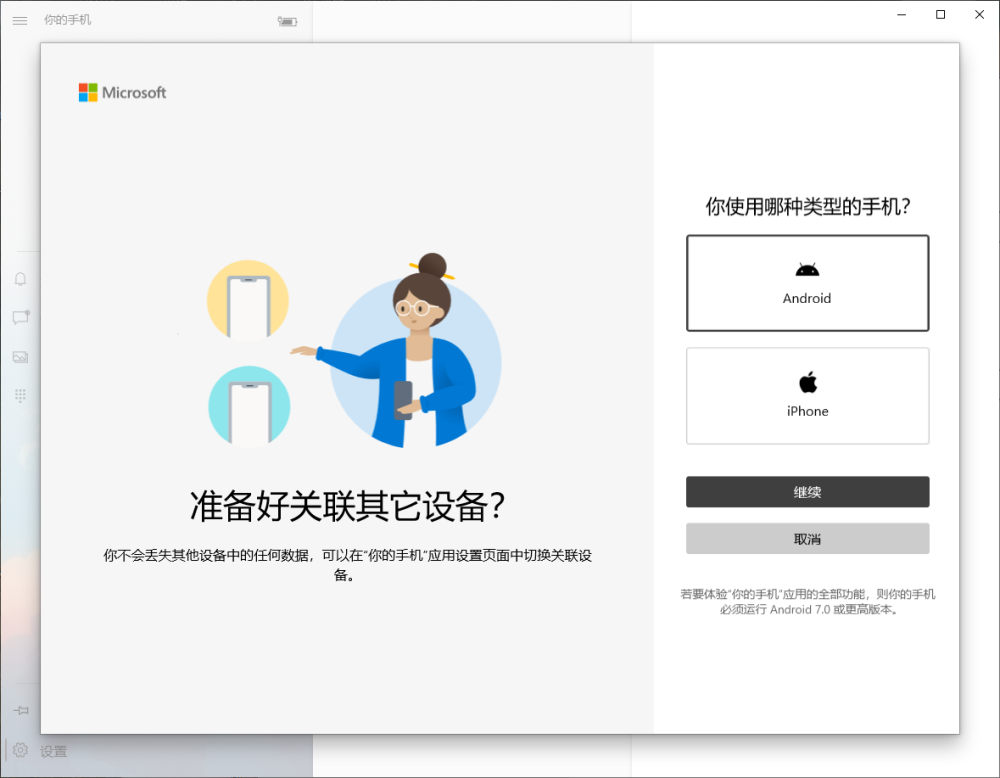Minimize the Your Phone window
Viewport: 1000px width, 778px height.
coord(902,15)
